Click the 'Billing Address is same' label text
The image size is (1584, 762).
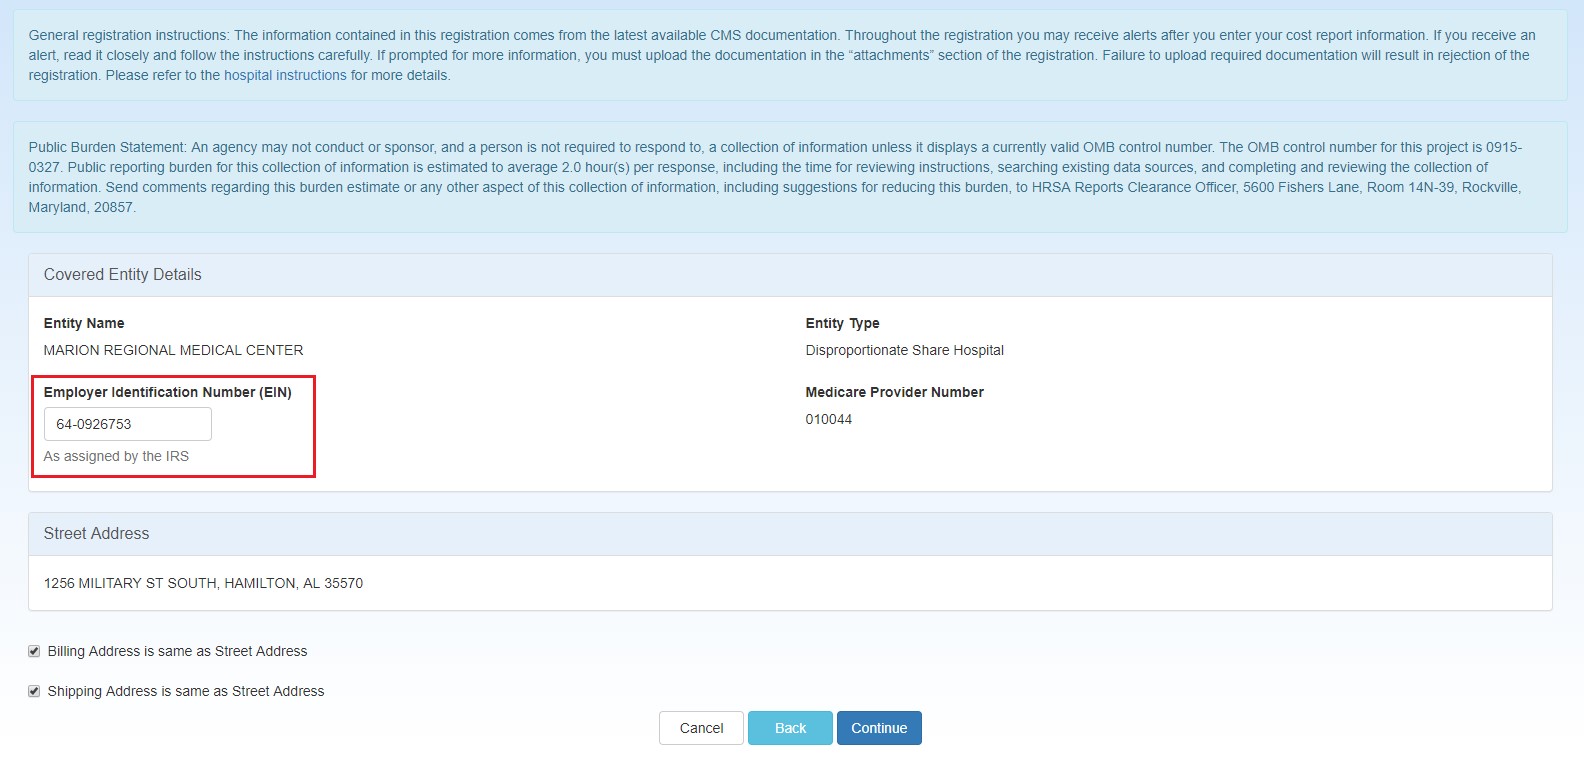point(177,651)
